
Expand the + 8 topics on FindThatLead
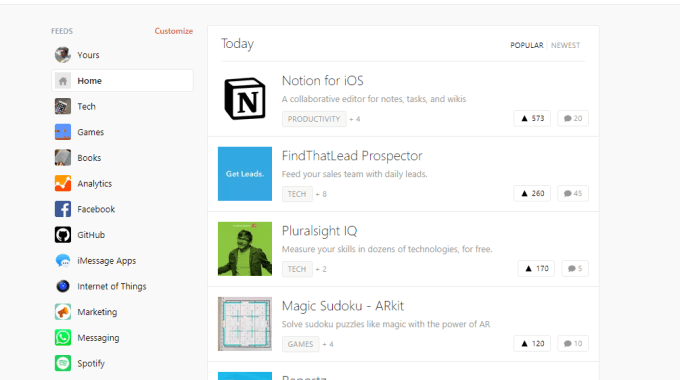(321, 194)
